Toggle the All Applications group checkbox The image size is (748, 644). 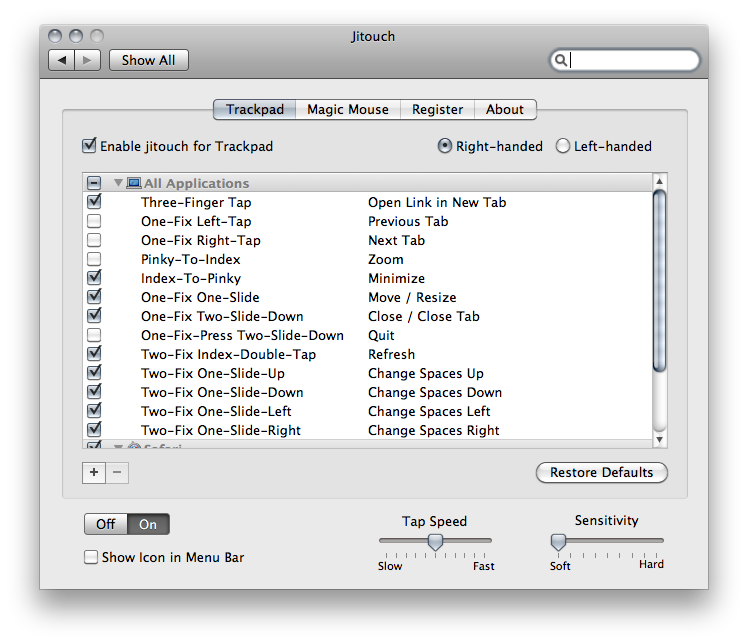94,183
